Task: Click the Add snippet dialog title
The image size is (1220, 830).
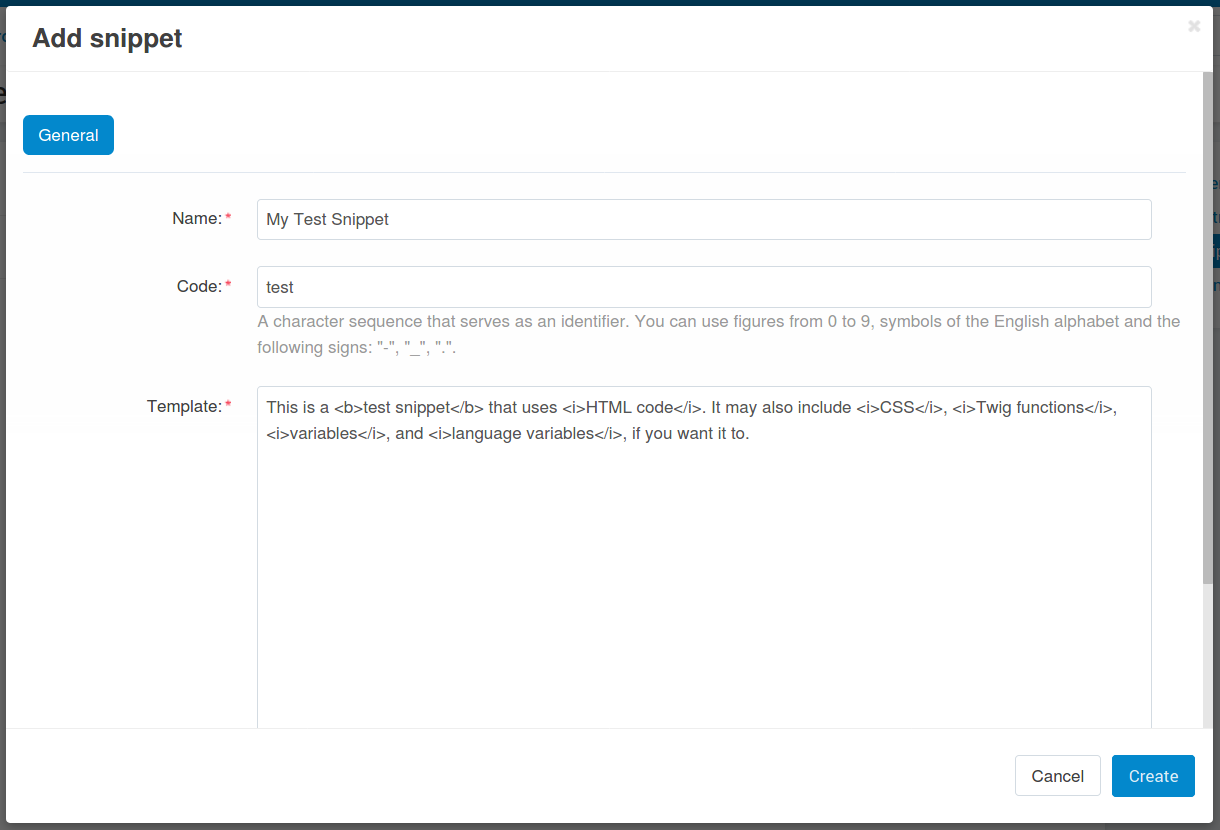Action: point(107,38)
